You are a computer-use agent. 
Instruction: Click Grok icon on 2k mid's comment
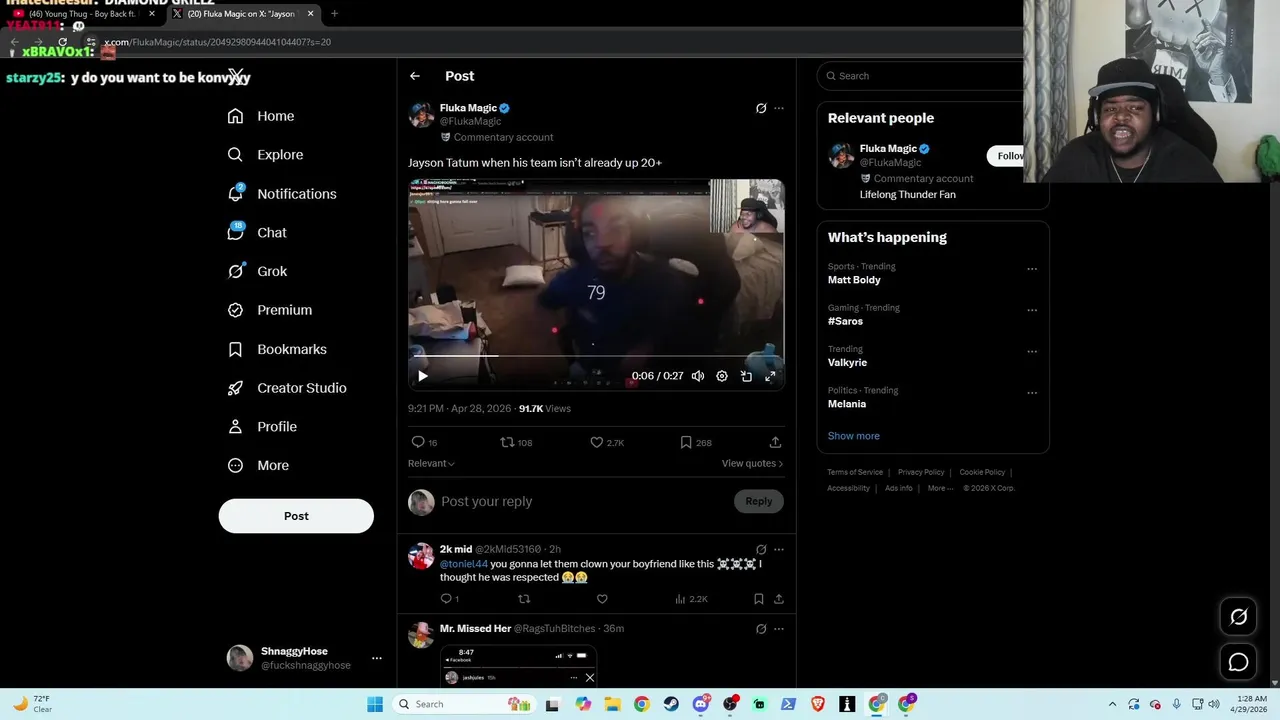[761, 549]
